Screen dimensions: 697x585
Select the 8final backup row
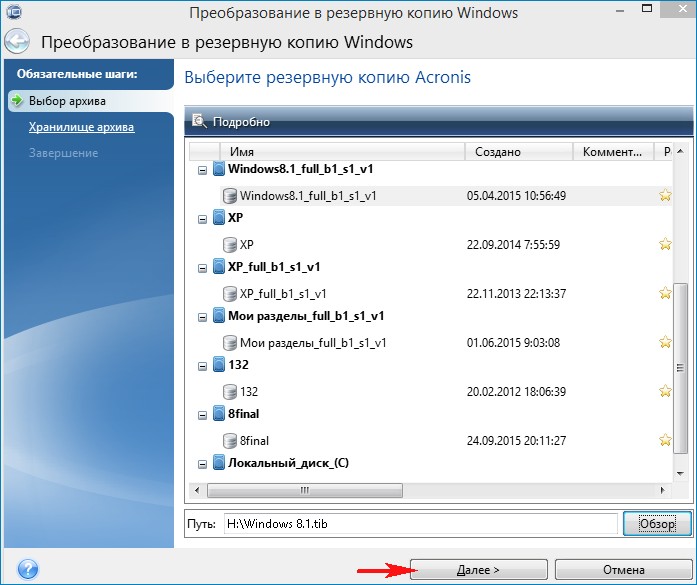[x=446, y=441]
